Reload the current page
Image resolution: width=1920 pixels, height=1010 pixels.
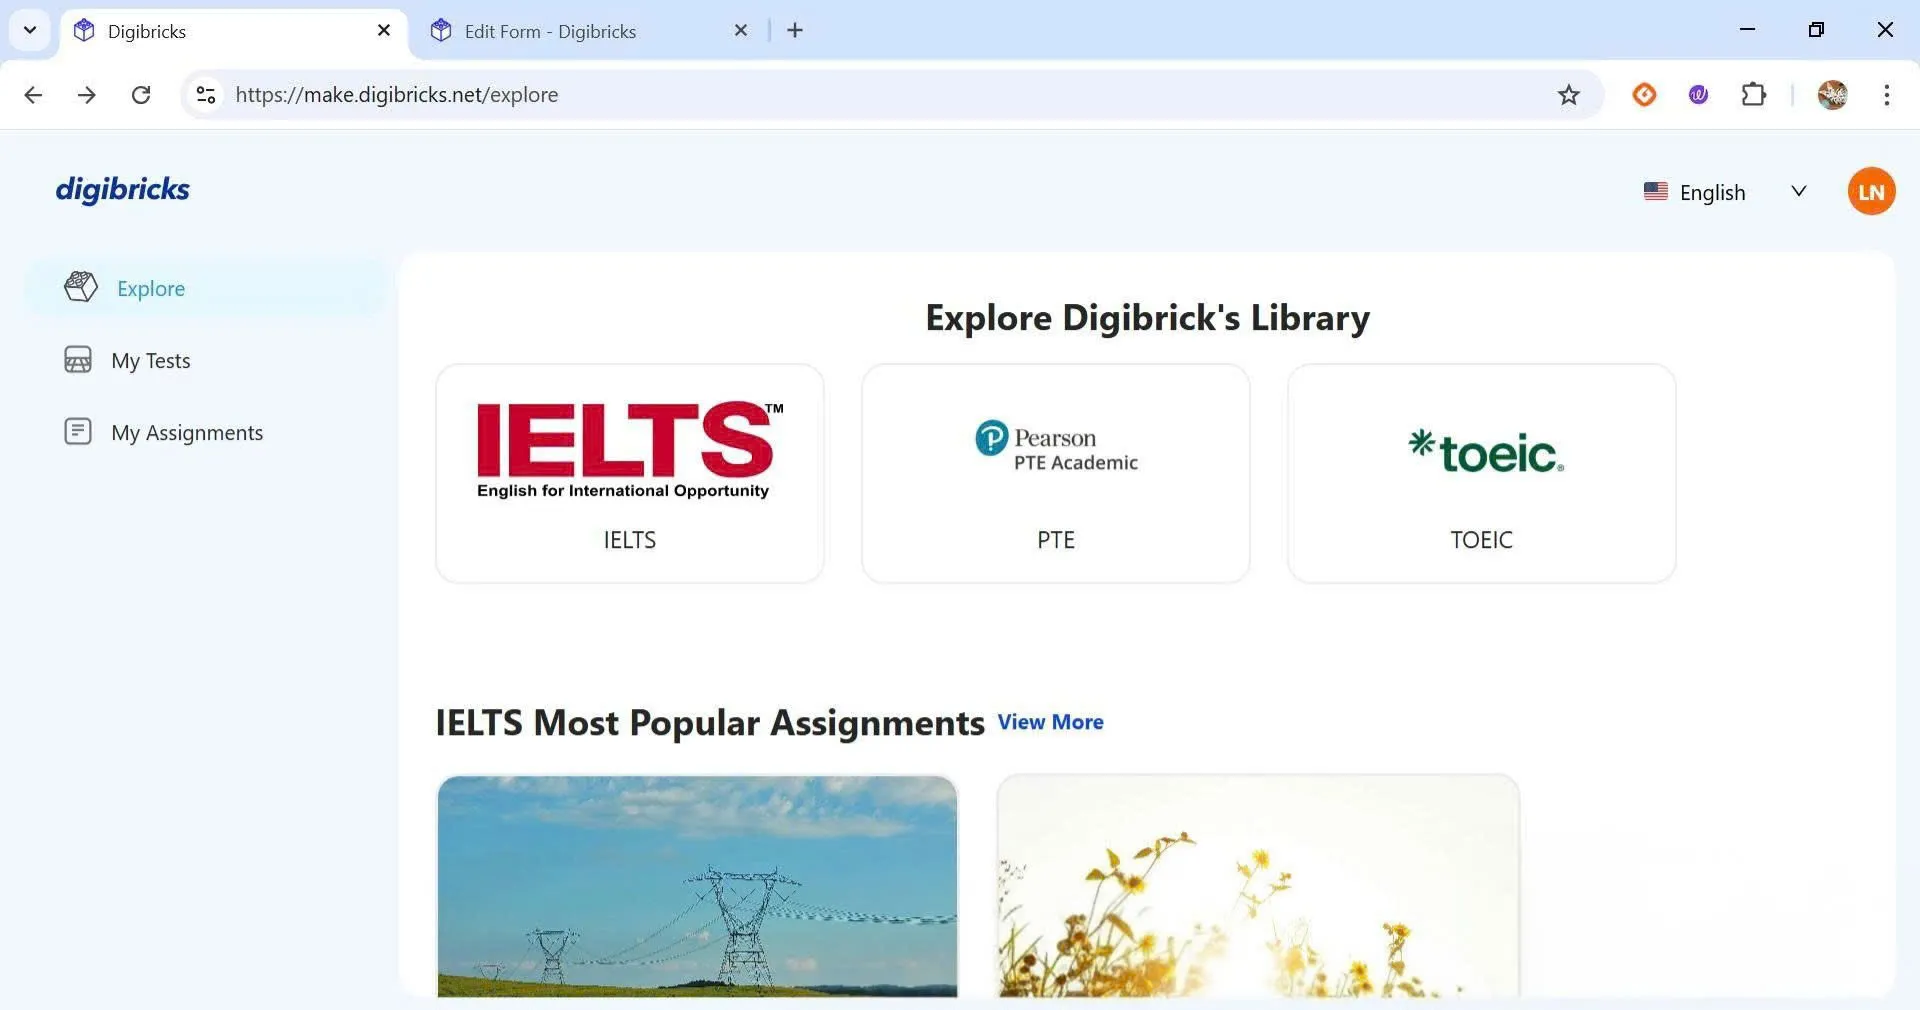coord(141,95)
